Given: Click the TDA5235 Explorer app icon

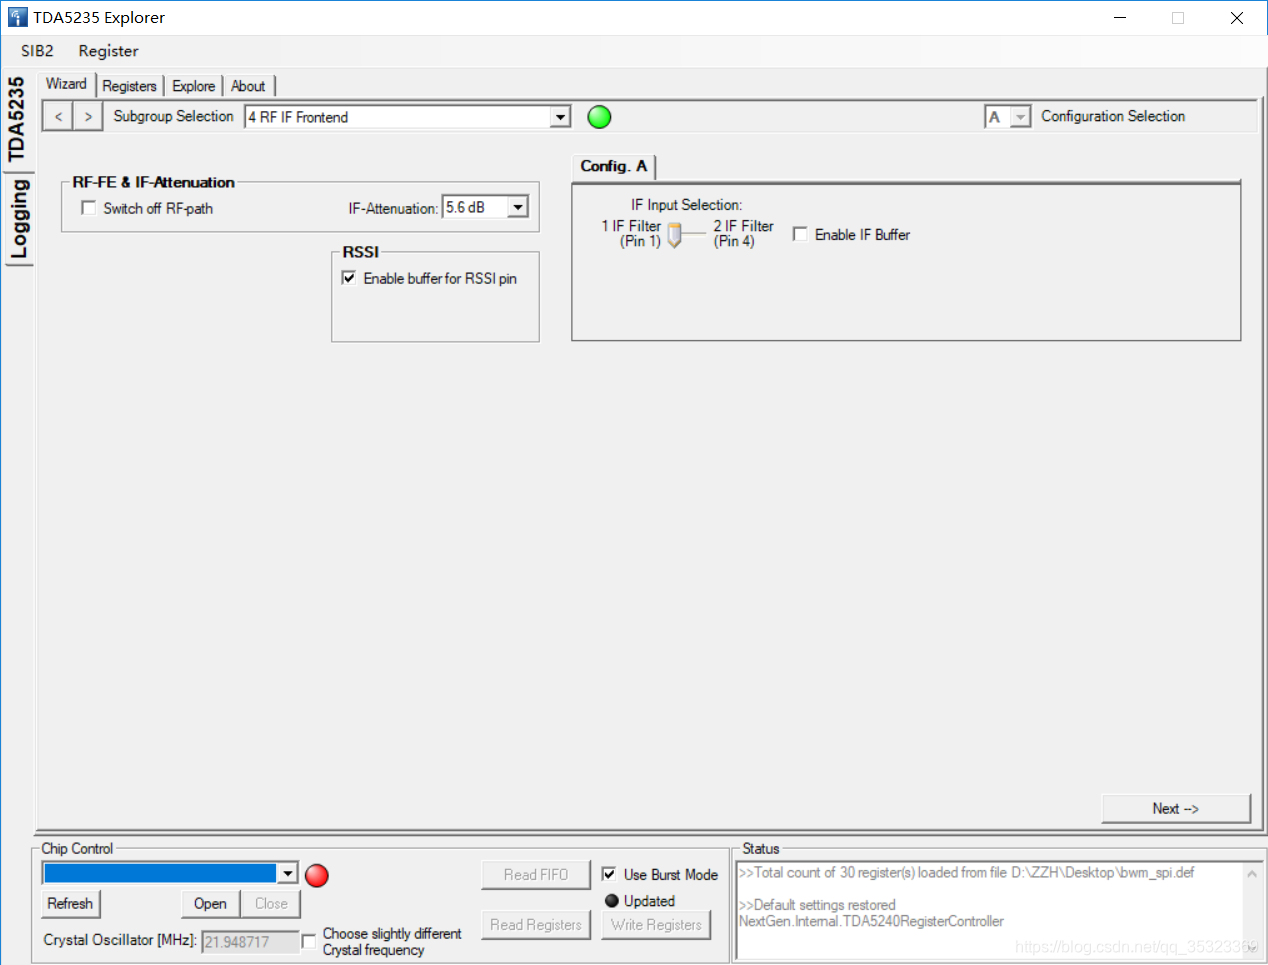Looking at the screenshot, I should (x=17, y=17).
